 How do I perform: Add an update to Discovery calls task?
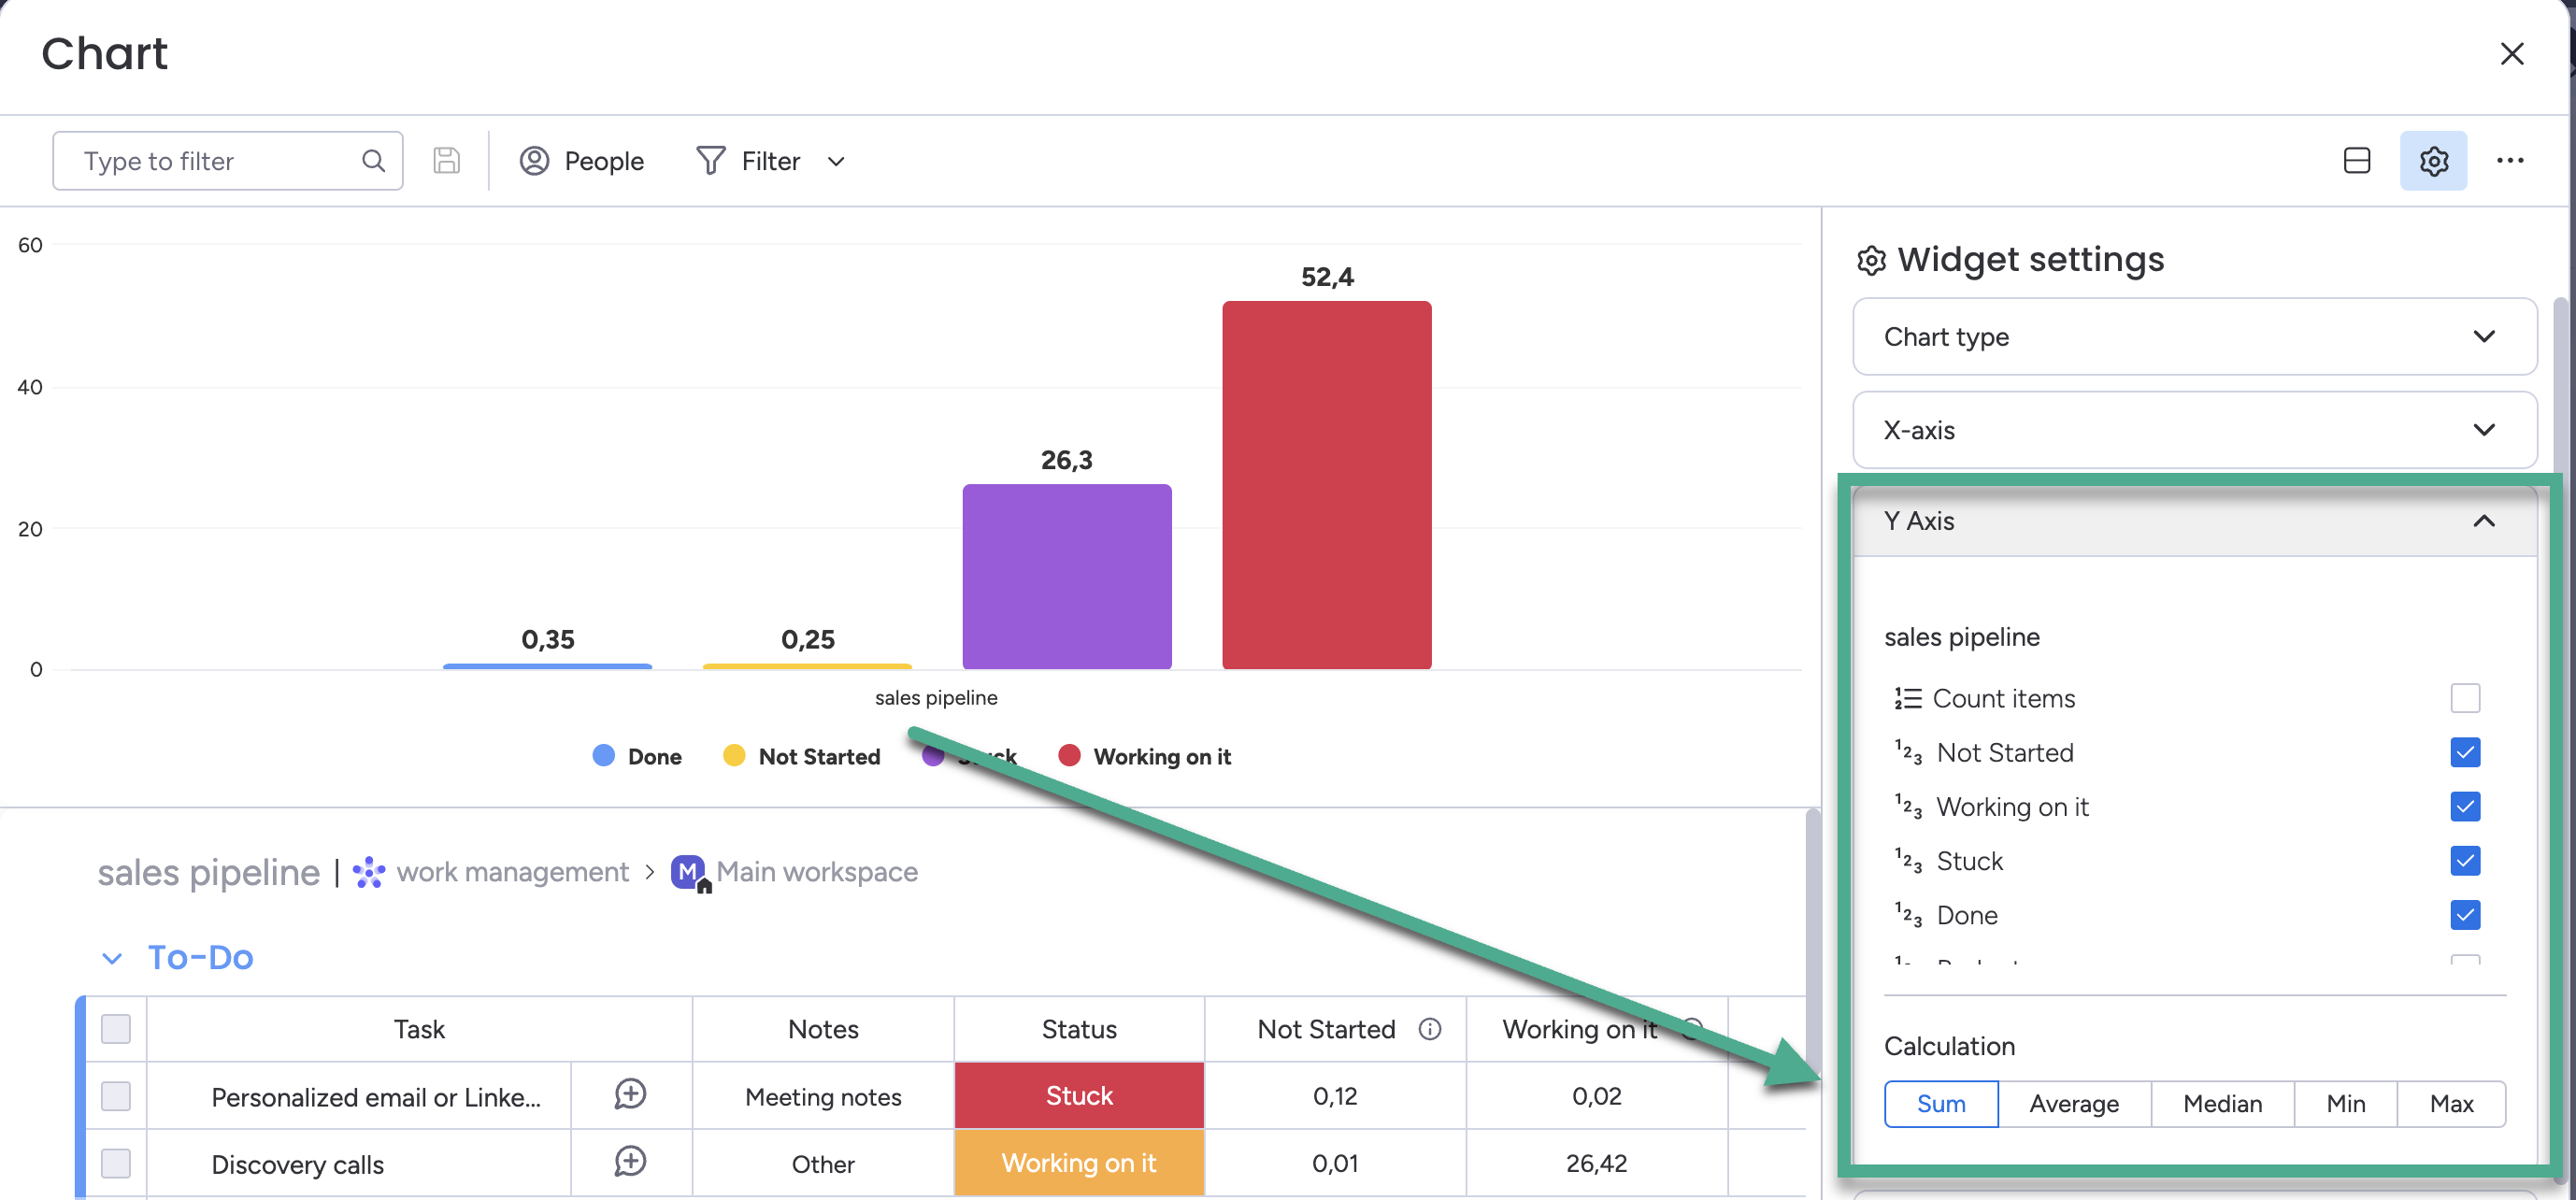coord(630,1162)
